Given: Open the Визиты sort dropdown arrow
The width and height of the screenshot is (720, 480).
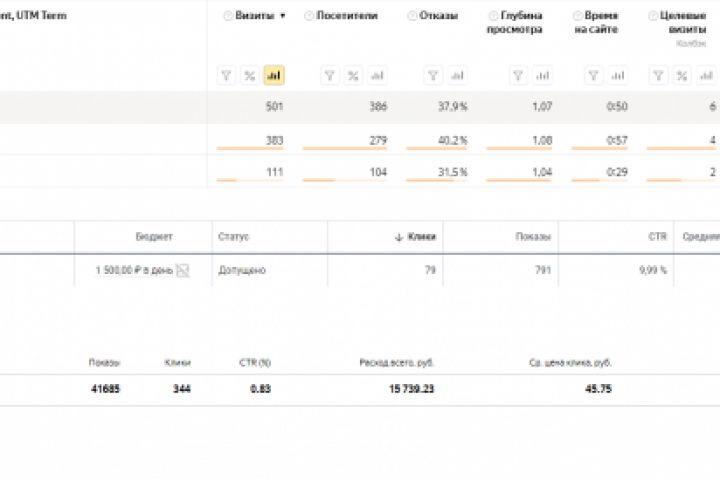Looking at the screenshot, I should (283, 16).
